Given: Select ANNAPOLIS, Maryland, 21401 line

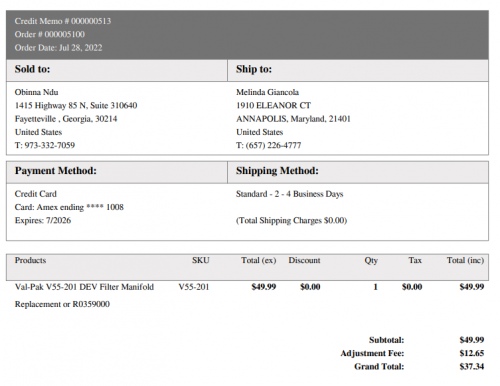Looking at the screenshot, I should tap(293, 119).
